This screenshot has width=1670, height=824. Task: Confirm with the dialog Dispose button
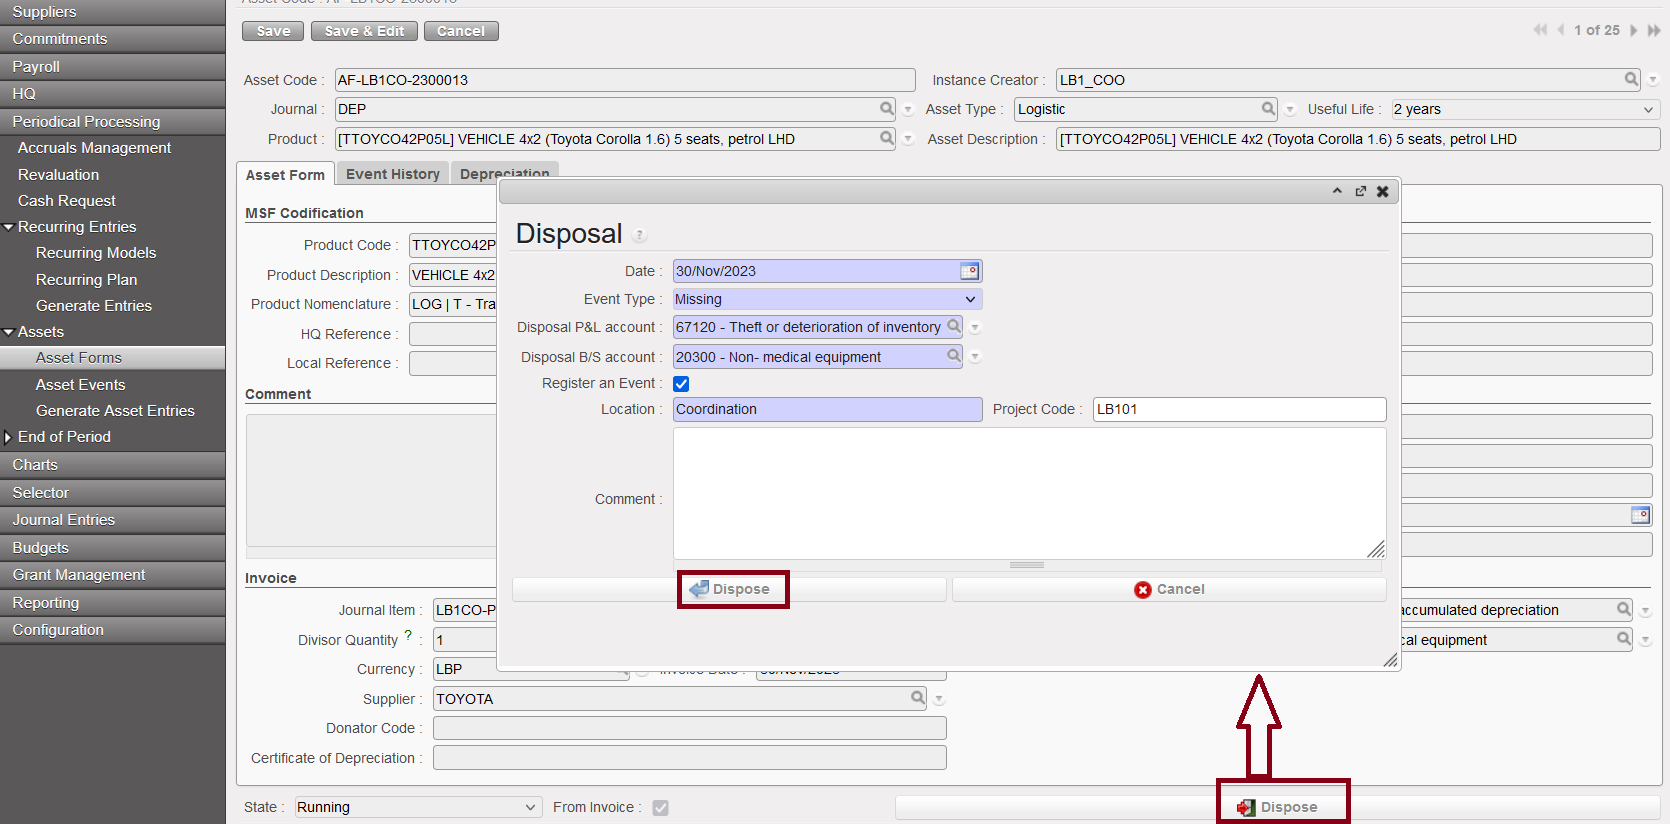[x=730, y=589]
